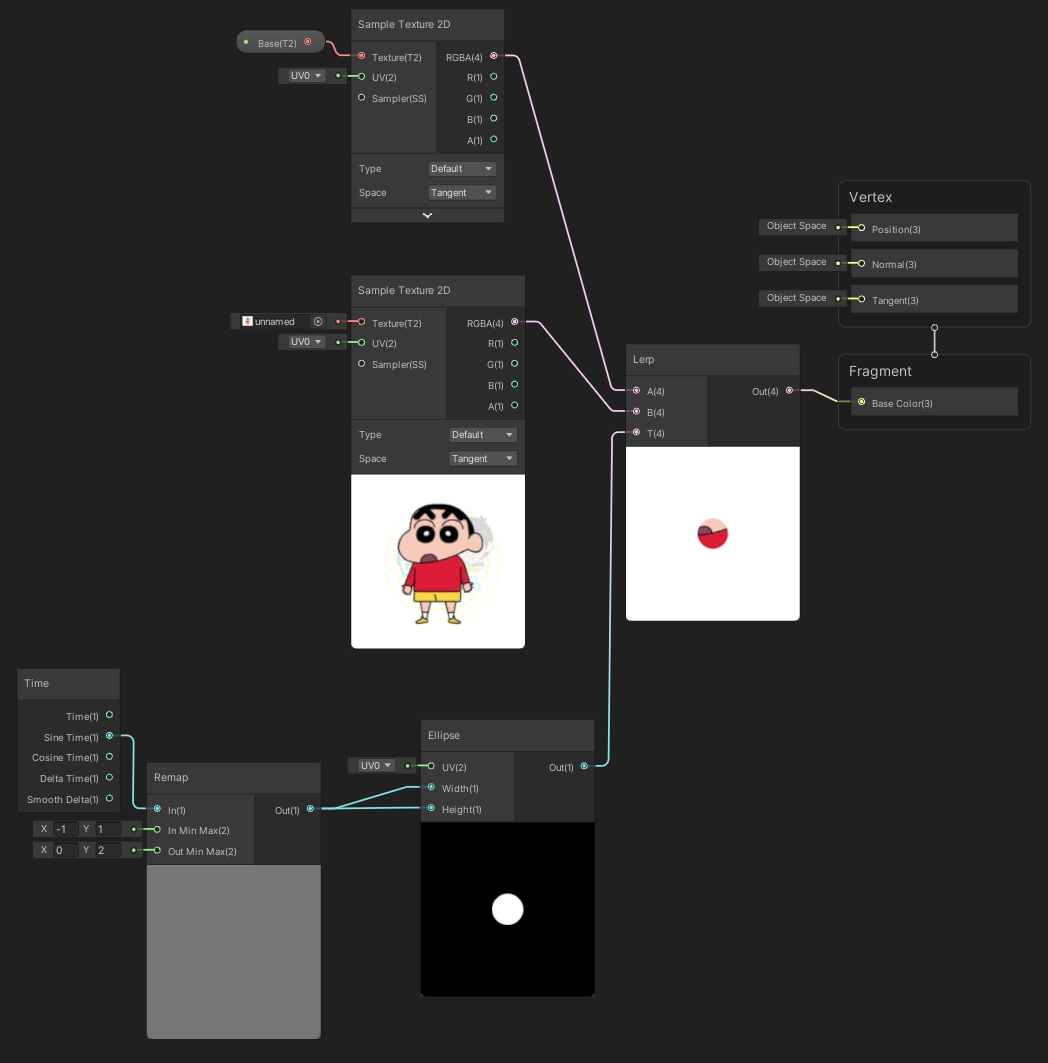The image size is (1048, 1063).
Task: Click Remap In(1) input port
Action: coord(157,809)
